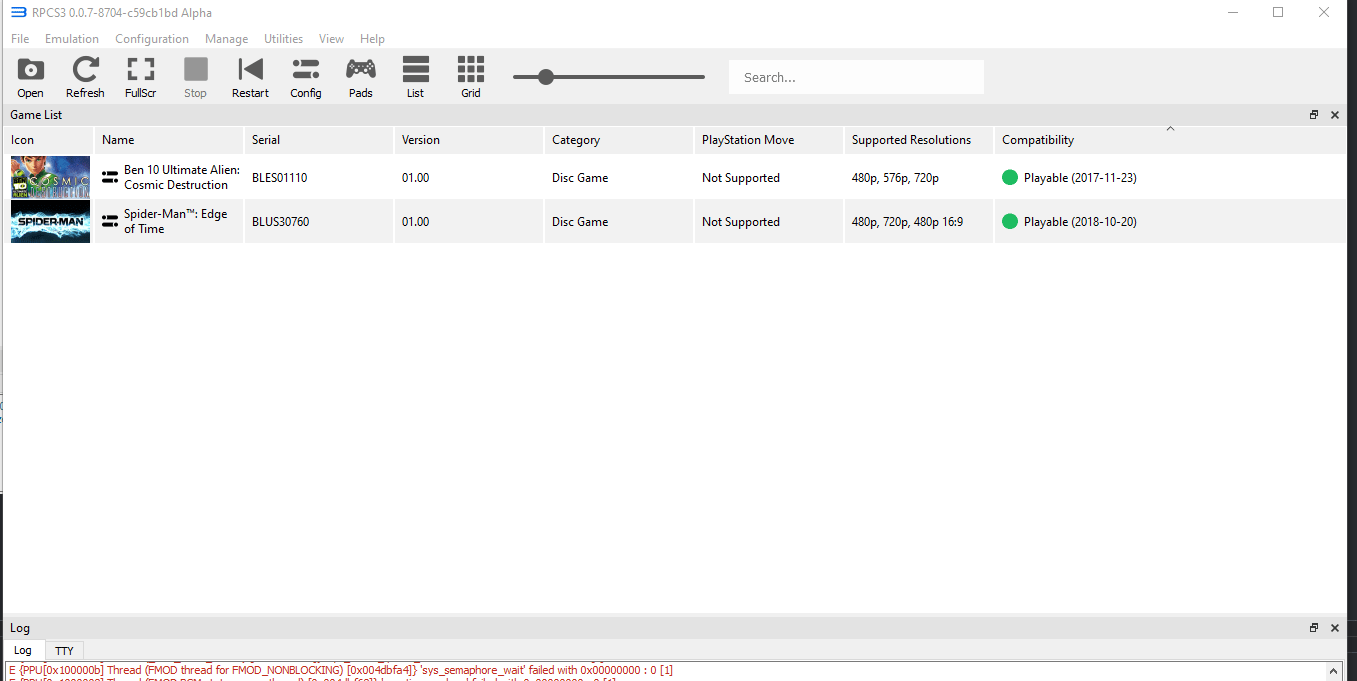The width and height of the screenshot is (1357, 681).
Task: Click the Restart toolbar icon
Action: (x=250, y=77)
